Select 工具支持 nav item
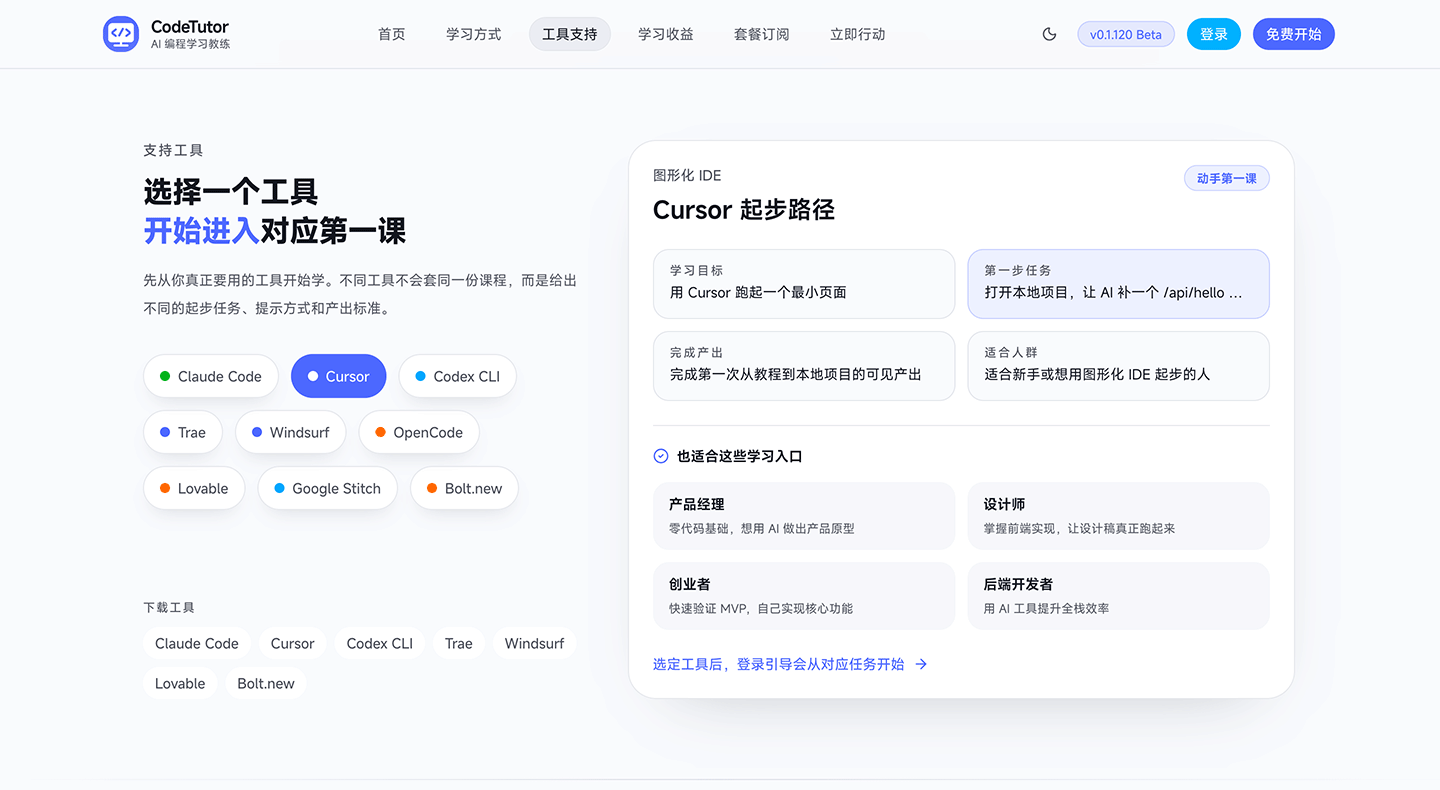 click(x=570, y=34)
